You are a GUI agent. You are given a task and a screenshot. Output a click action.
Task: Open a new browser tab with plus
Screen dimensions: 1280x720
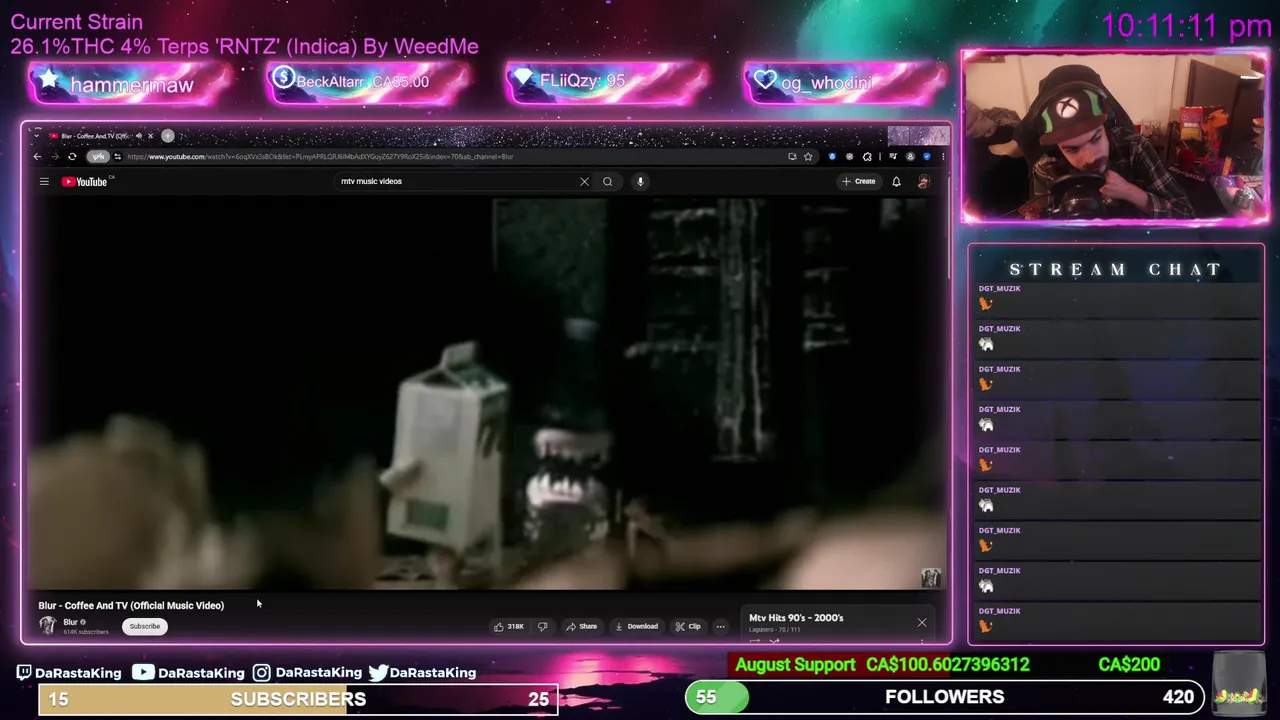click(168, 136)
